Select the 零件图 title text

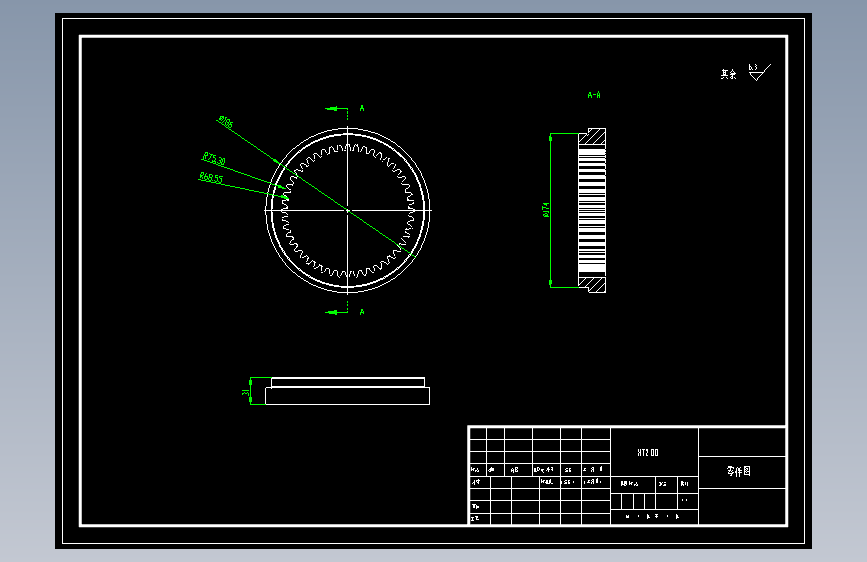point(739,471)
